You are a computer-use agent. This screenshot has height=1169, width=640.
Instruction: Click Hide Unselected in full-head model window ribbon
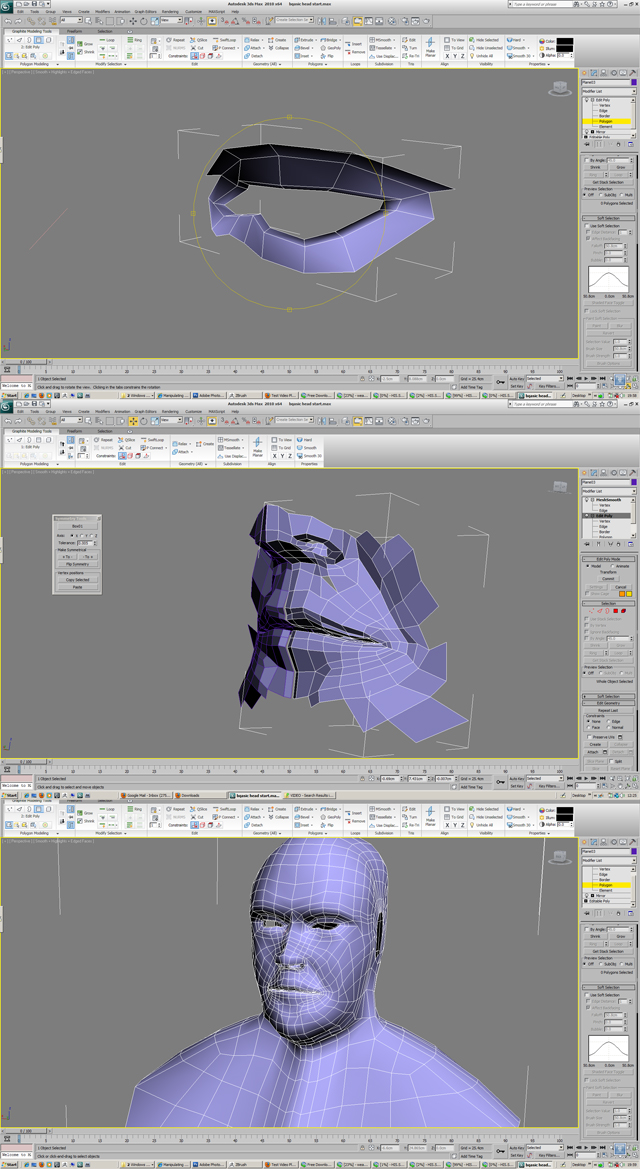pyautogui.click(x=486, y=818)
